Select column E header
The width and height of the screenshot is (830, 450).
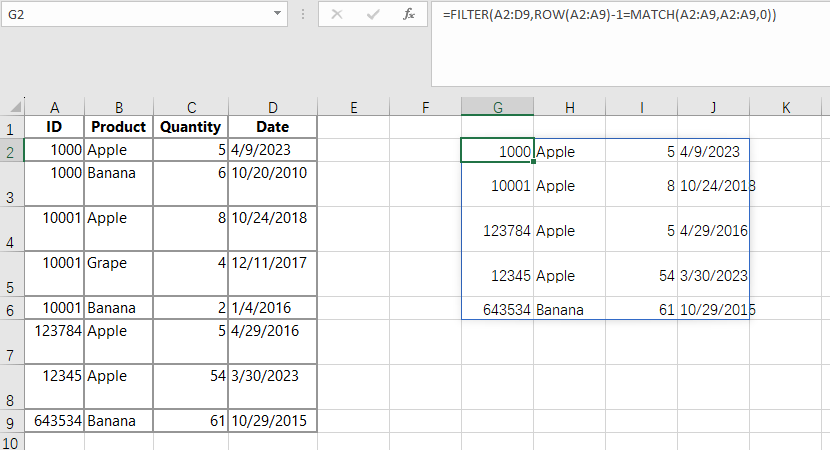[x=354, y=107]
